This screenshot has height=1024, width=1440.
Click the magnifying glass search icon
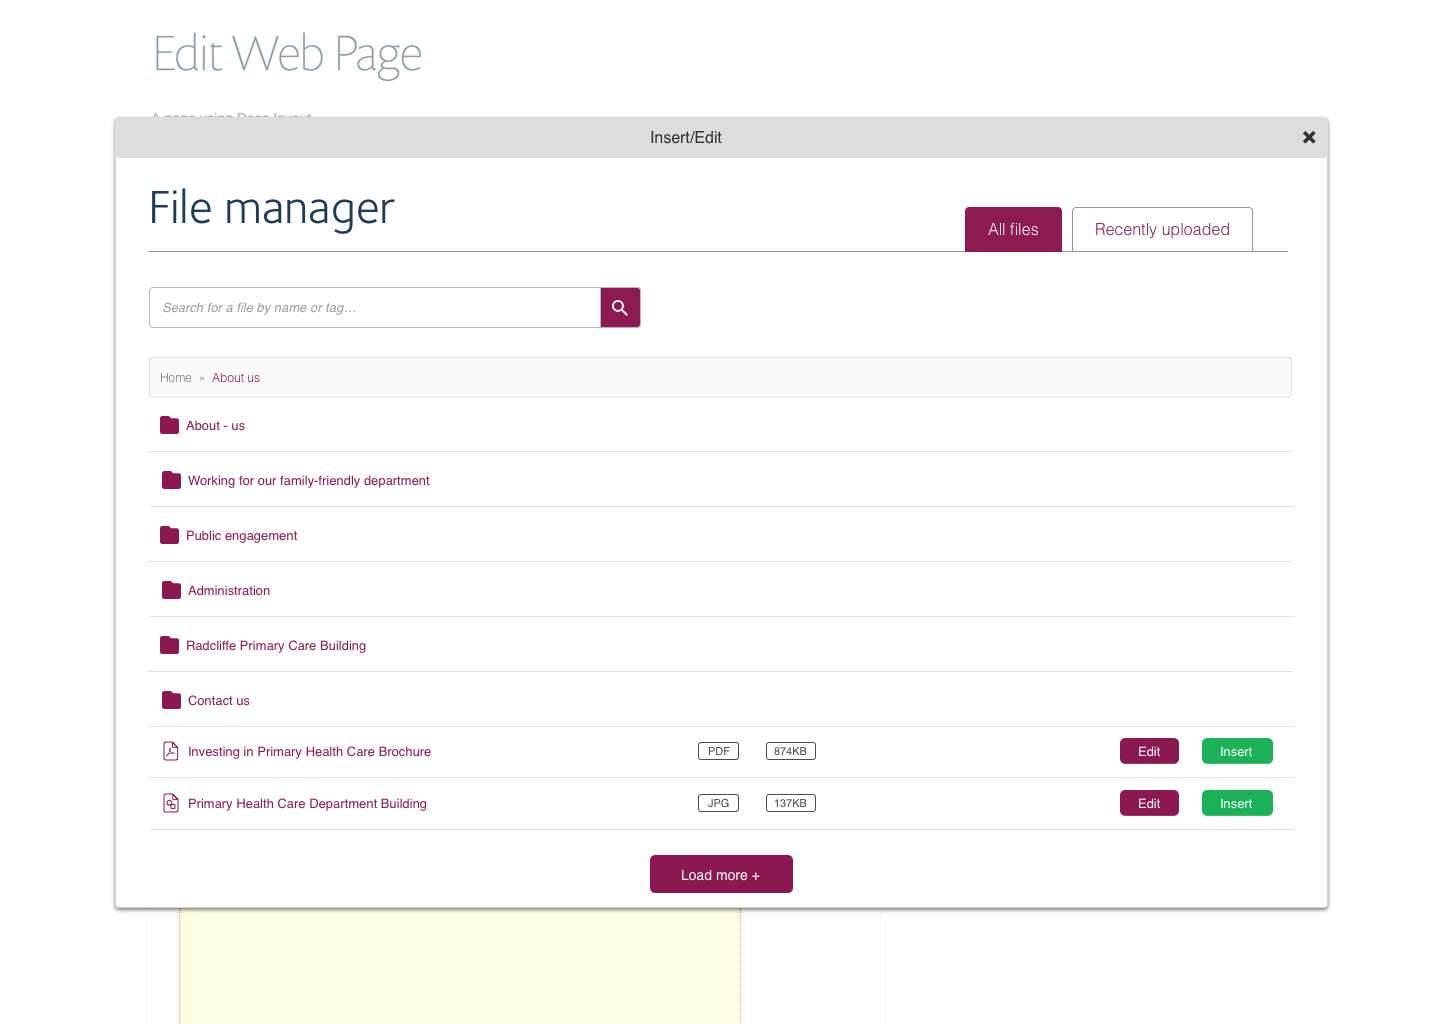620,308
